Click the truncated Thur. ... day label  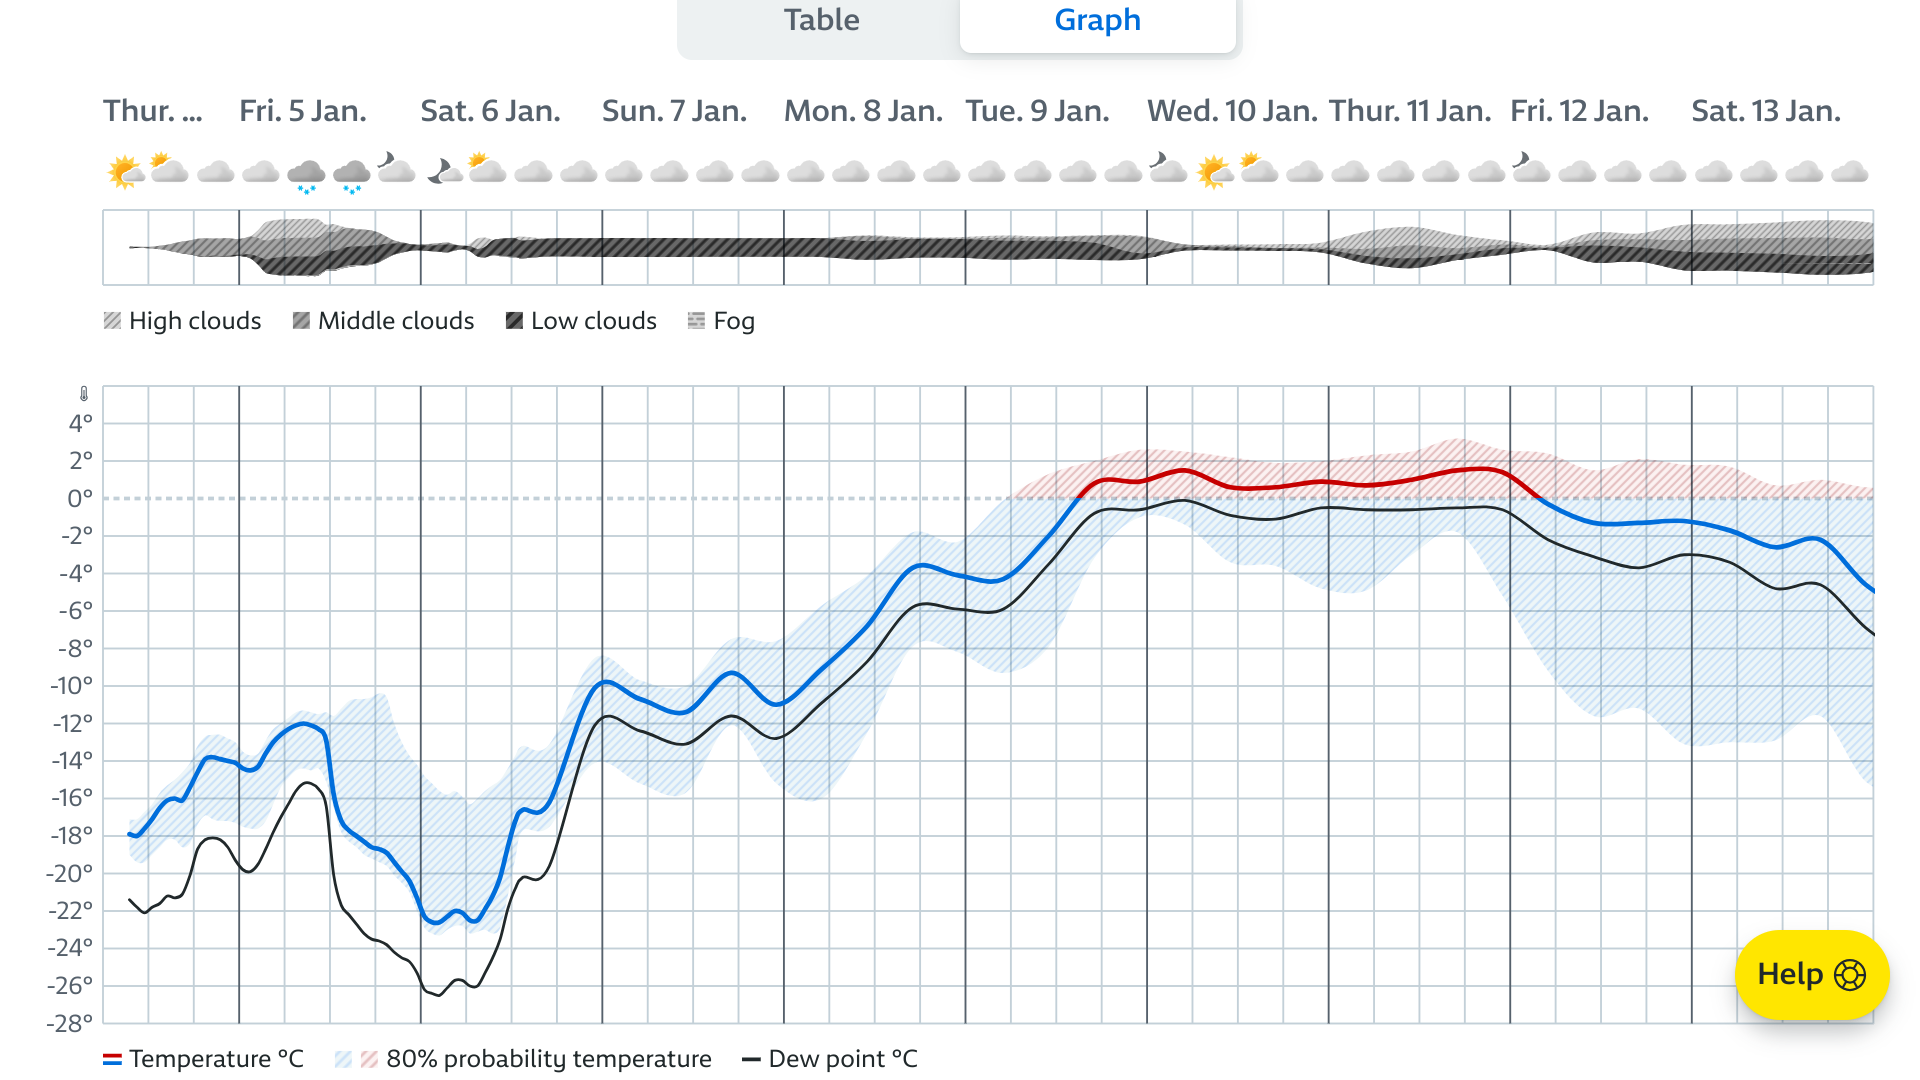(152, 111)
